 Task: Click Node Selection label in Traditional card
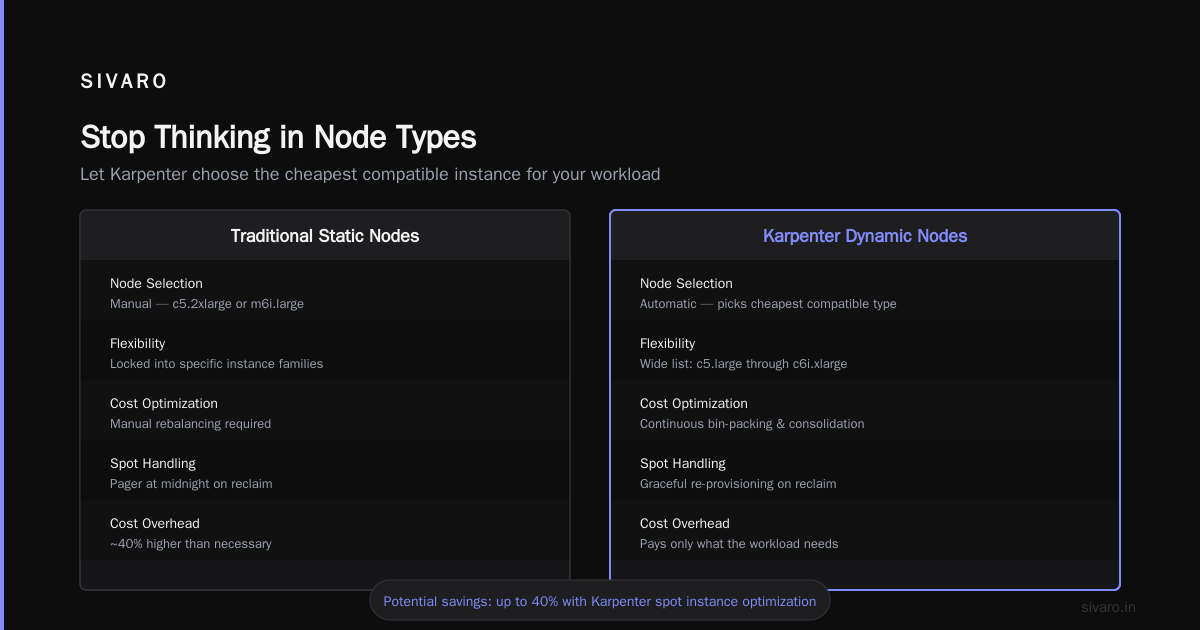tap(156, 284)
